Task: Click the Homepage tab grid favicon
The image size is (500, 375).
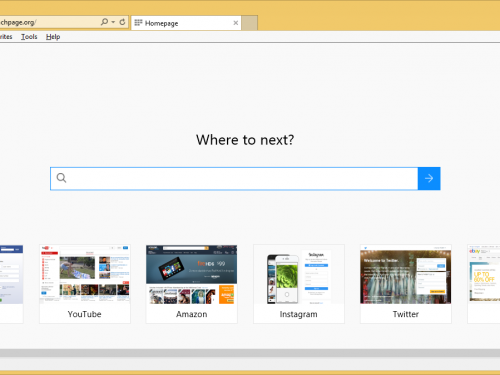Action: [138, 23]
